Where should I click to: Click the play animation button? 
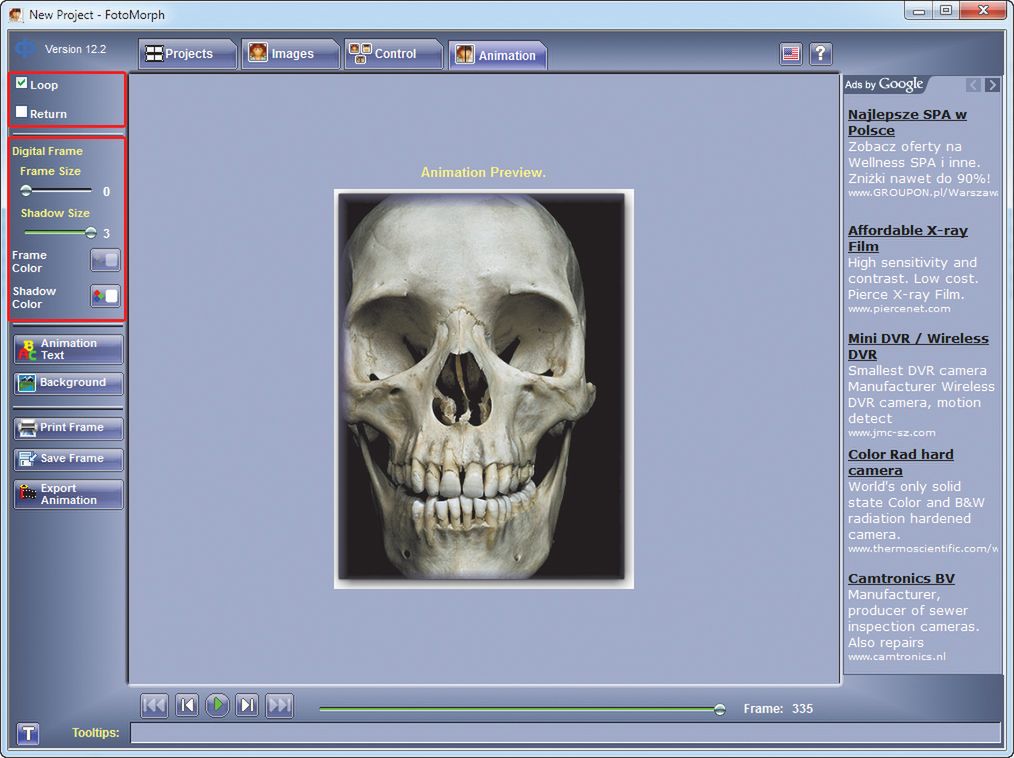[217, 706]
